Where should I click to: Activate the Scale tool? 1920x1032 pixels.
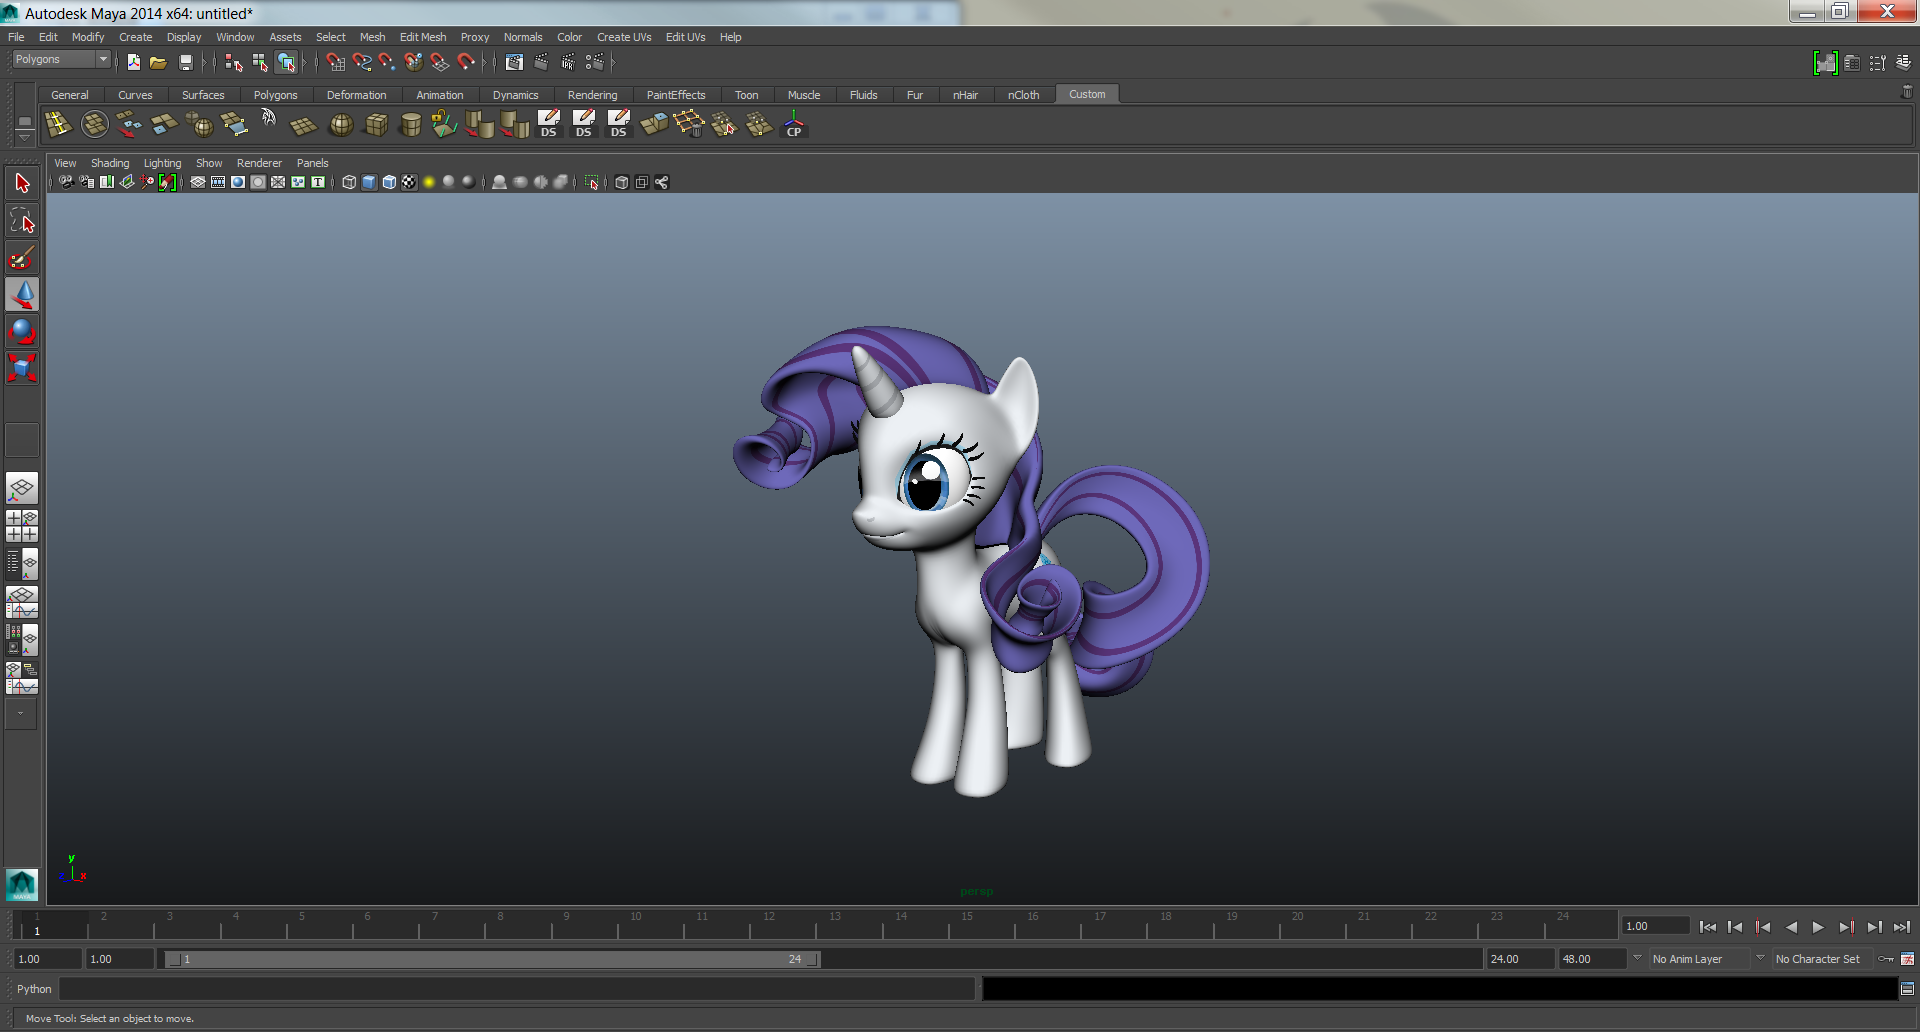click(22, 368)
